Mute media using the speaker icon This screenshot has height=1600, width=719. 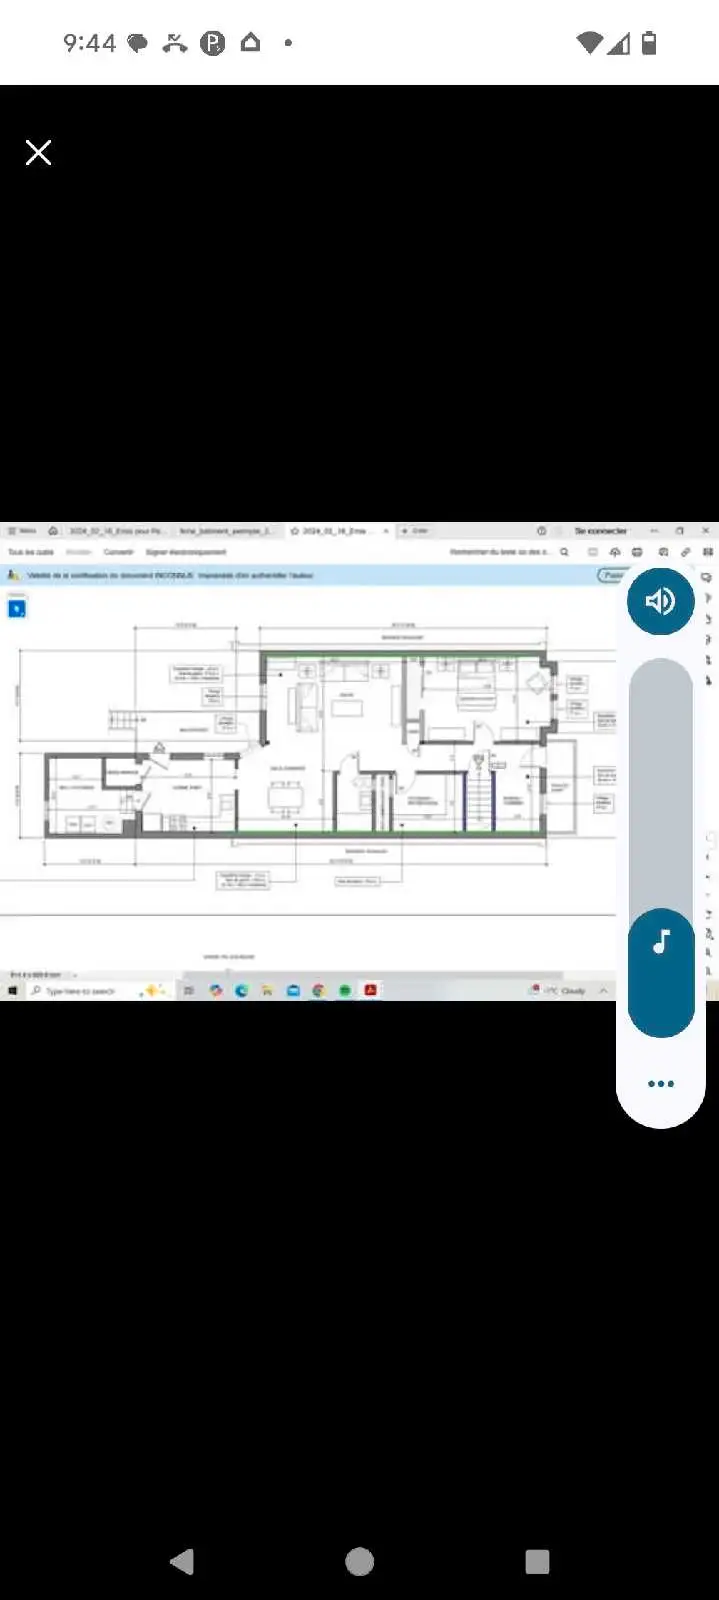tap(660, 601)
